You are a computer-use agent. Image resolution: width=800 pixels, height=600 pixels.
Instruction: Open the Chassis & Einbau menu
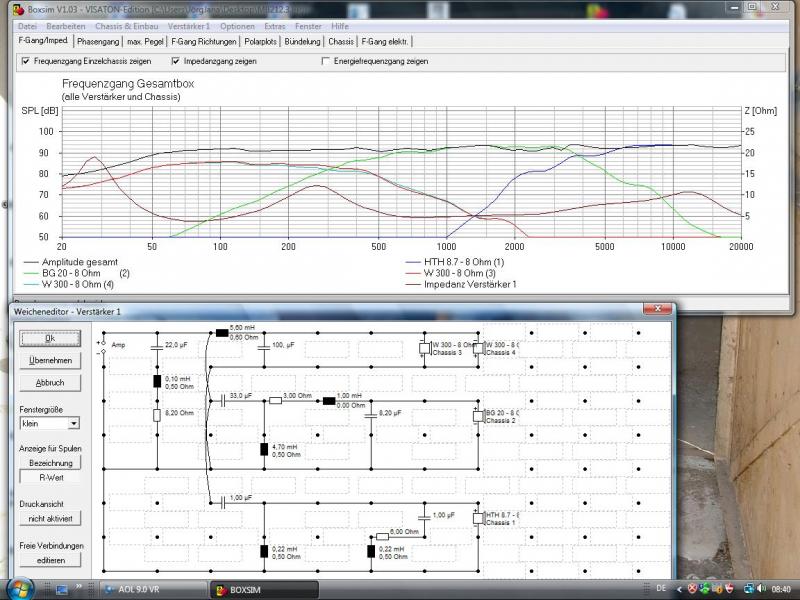pos(127,26)
